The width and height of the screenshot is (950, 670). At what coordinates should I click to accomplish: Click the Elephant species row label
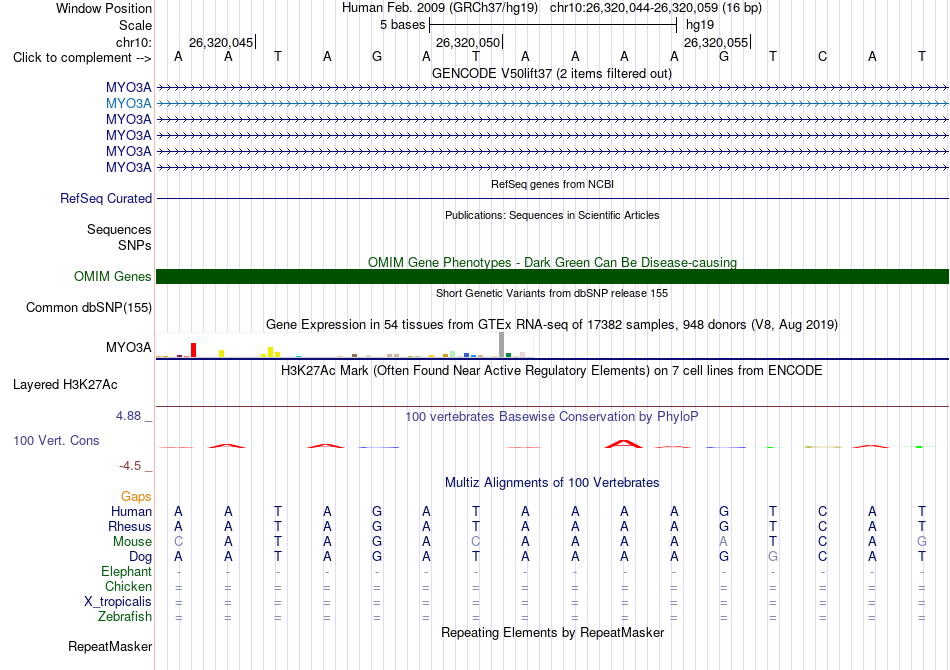click(127, 572)
